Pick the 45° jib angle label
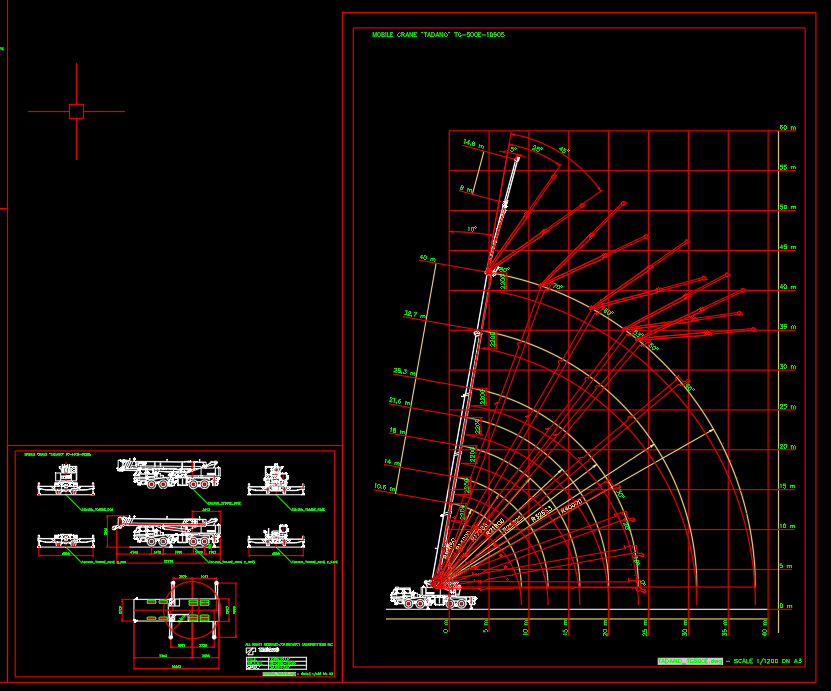This screenshot has height=691, width=831. [563, 151]
